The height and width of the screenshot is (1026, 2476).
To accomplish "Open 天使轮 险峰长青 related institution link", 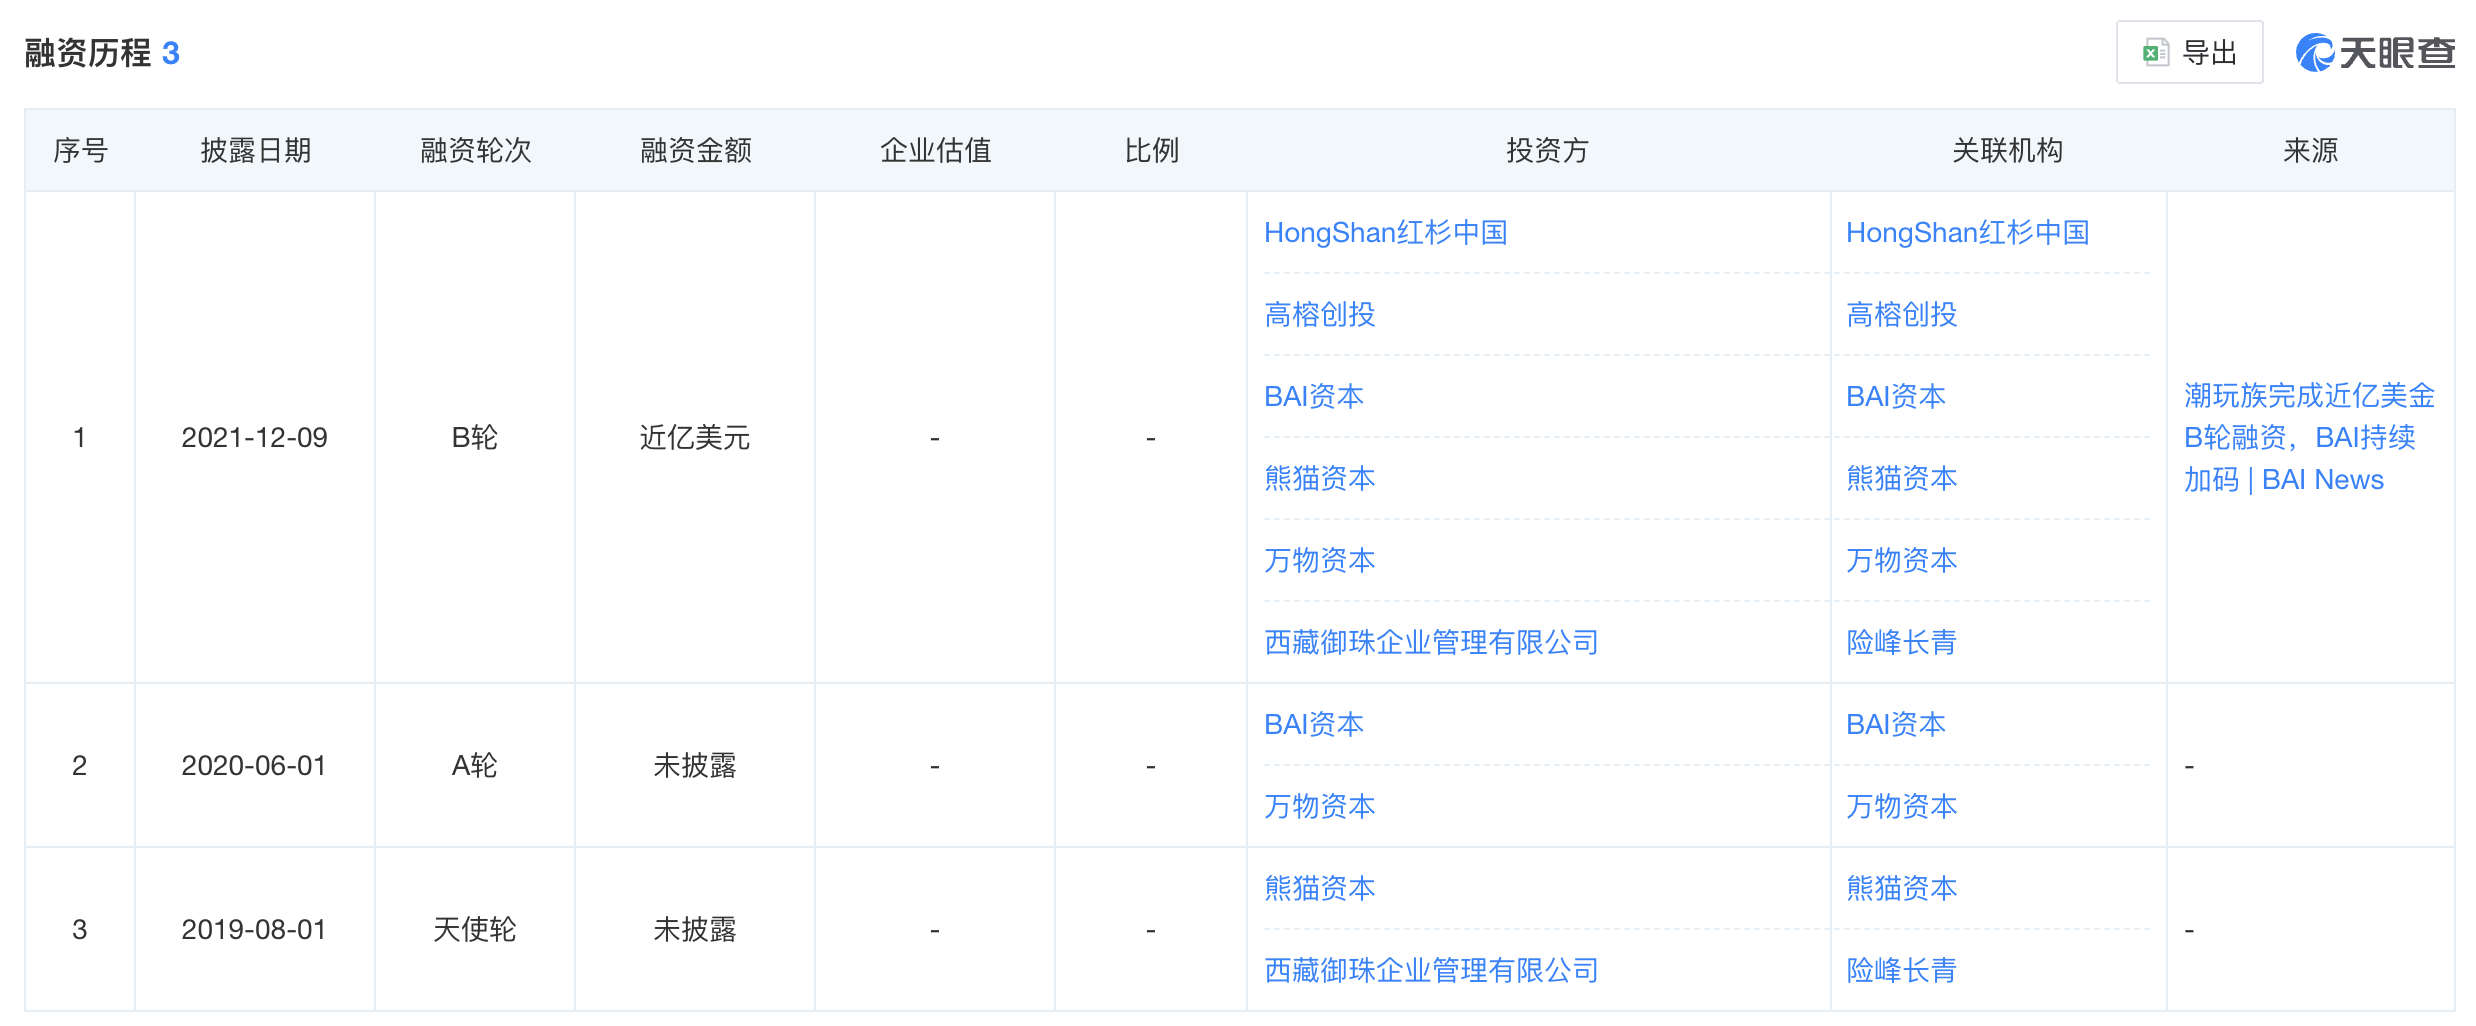I will tap(1901, 971).
